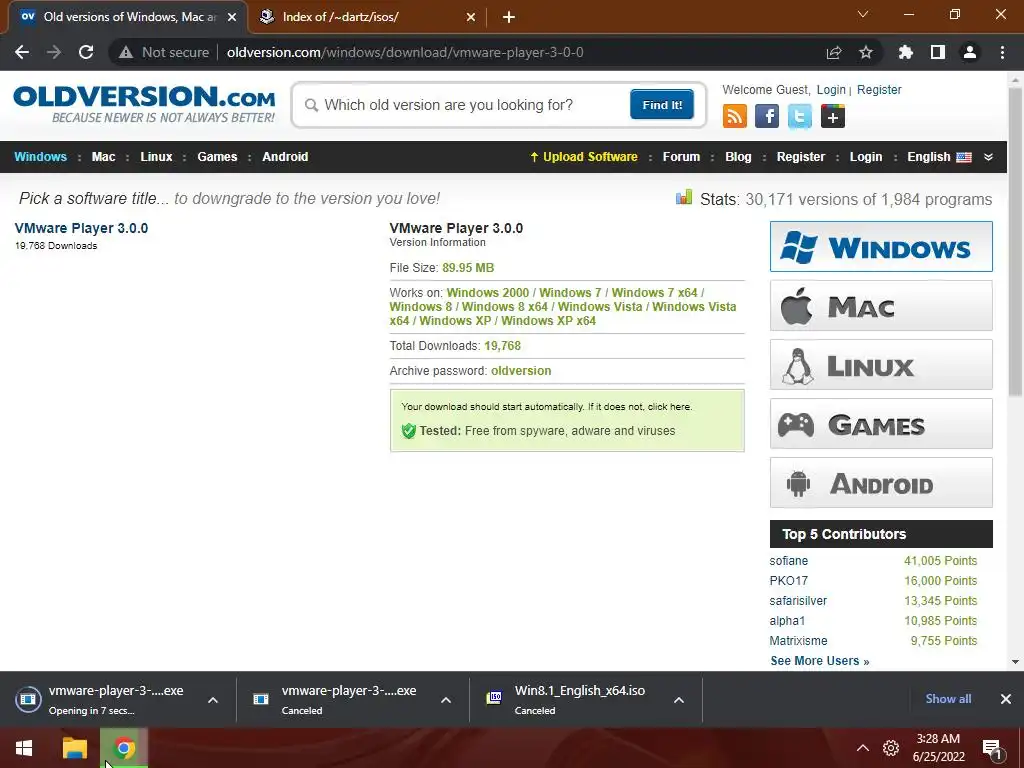Open the taskbar settings gear icon
Image resolution: width=1024 pixels, height=768 pixels.
(891, 748)
